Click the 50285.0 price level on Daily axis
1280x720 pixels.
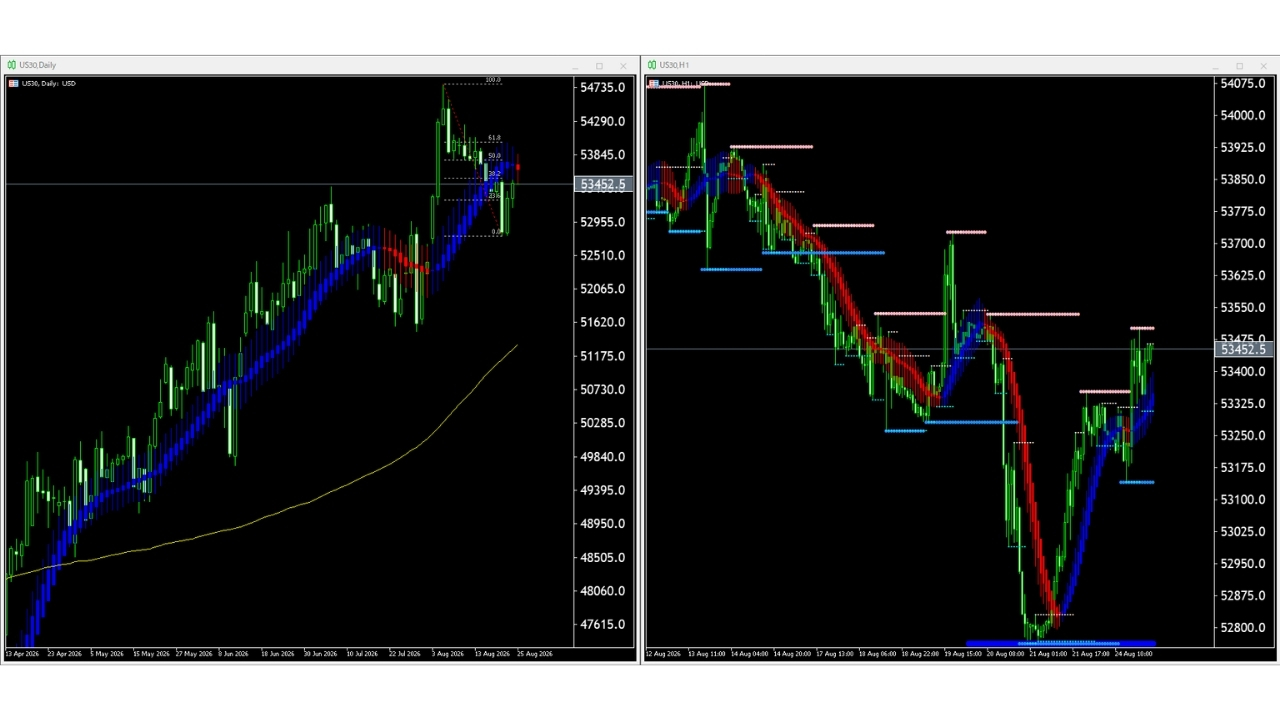603,423
